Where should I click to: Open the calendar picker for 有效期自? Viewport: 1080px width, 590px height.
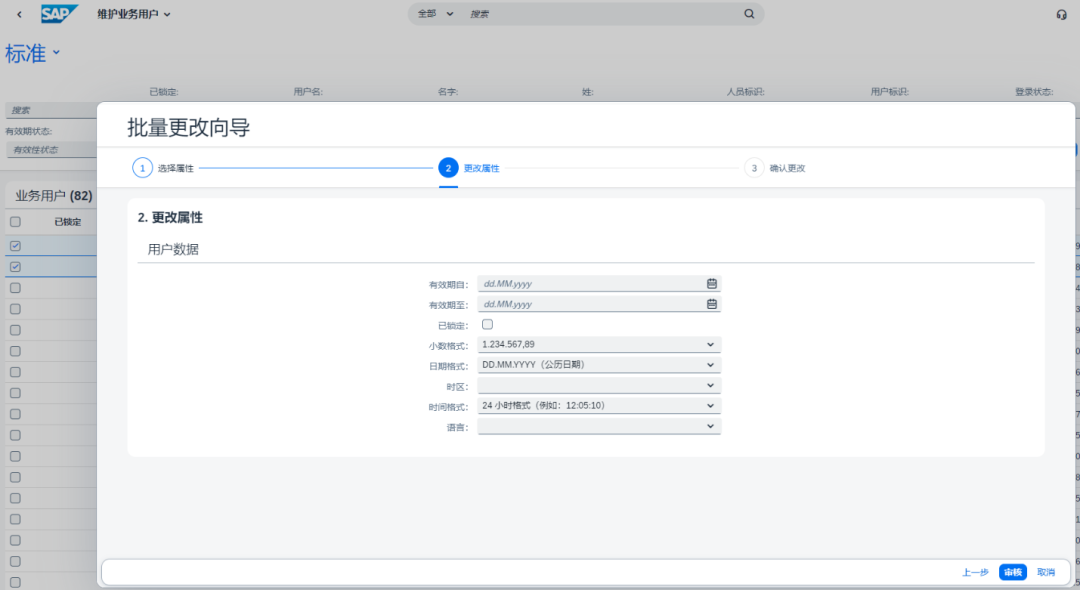click(711, 283)
